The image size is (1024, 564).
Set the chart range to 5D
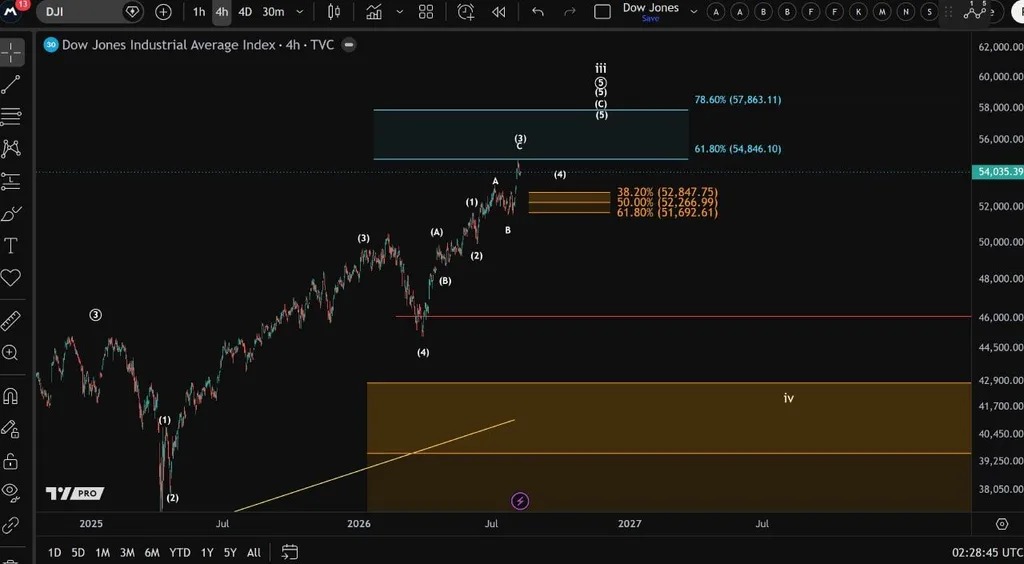coord(78,553)
